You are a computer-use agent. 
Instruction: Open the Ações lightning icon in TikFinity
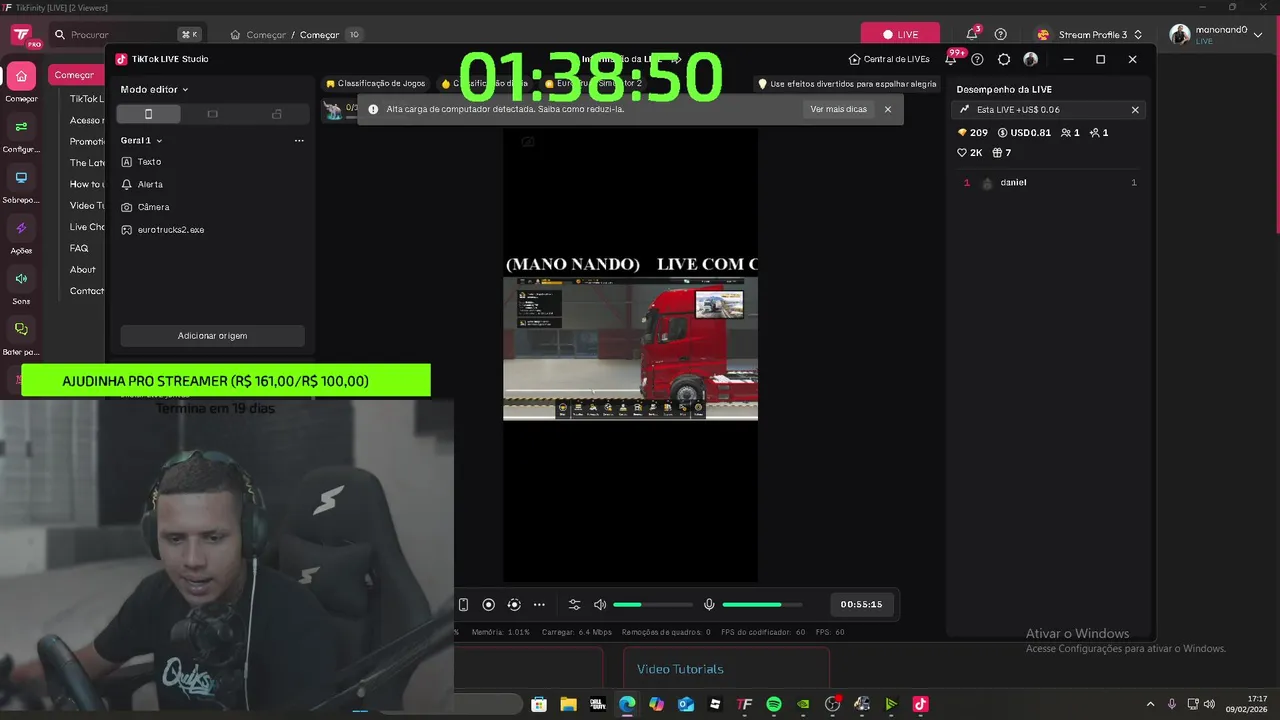click(21, 228)
